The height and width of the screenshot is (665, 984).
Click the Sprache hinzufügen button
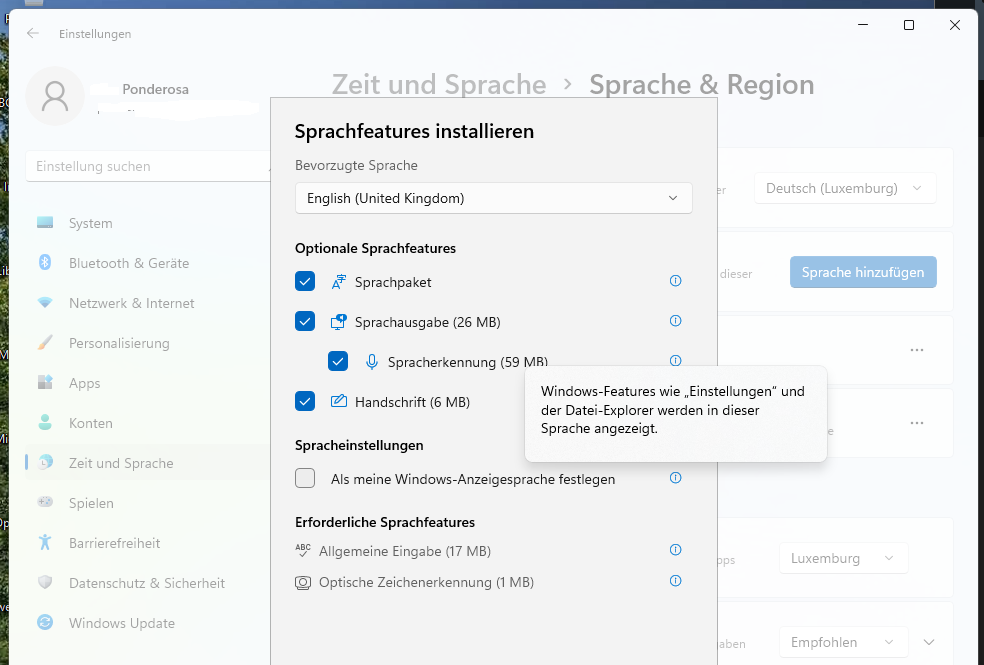click(862, 272)
